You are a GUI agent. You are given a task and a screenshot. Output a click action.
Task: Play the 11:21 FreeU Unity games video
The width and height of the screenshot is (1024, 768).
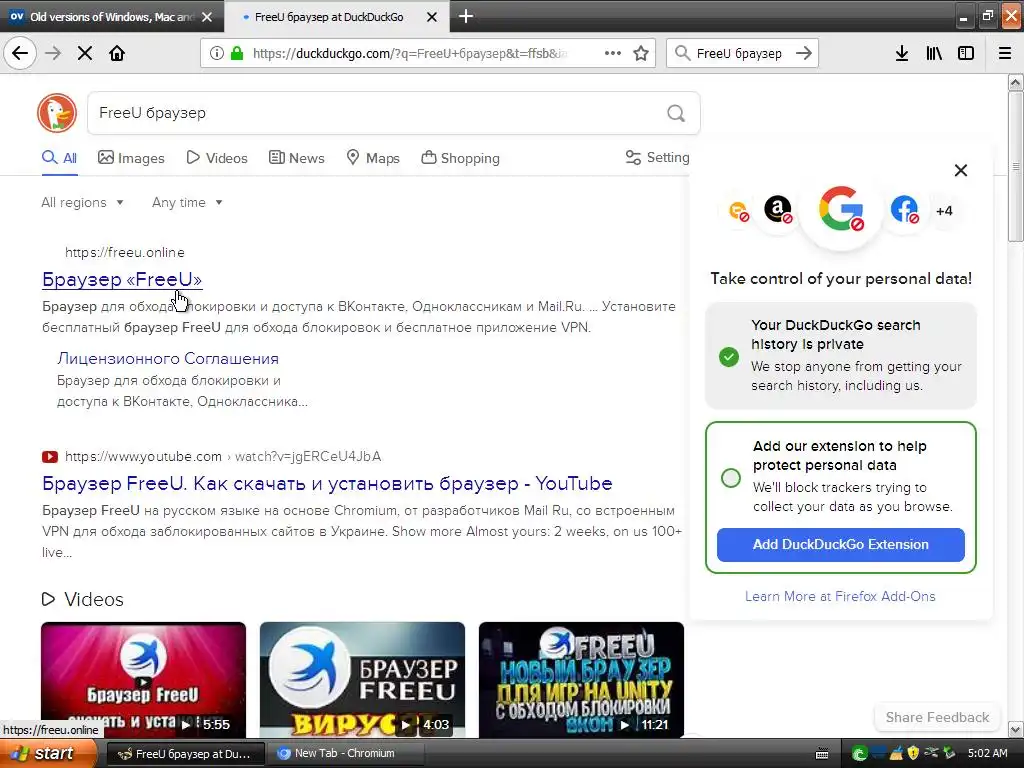pyautogui.click(x=581, y=680)
